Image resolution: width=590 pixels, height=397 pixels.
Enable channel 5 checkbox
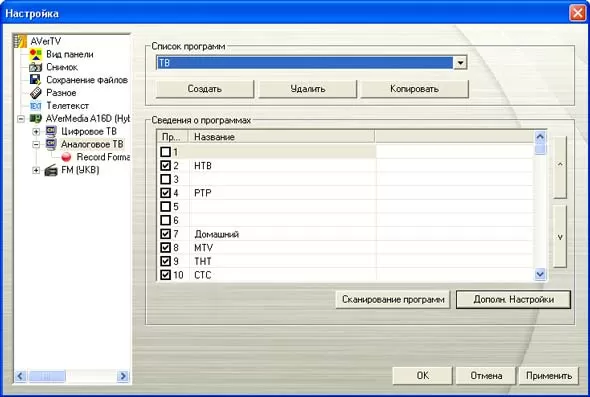(x=165, y=206)
